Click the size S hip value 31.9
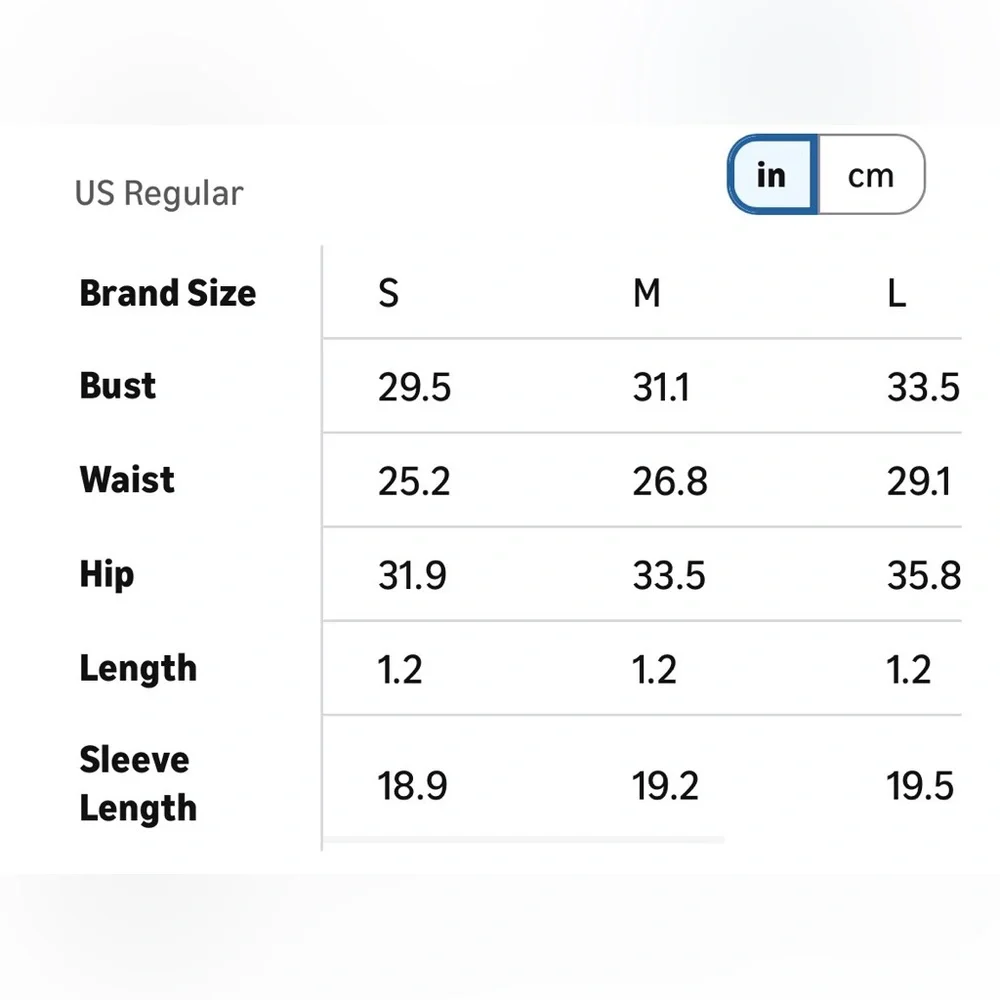The height and width of the screenshot is (1000, 1000). pyautogui.click(x=412, y=575)
